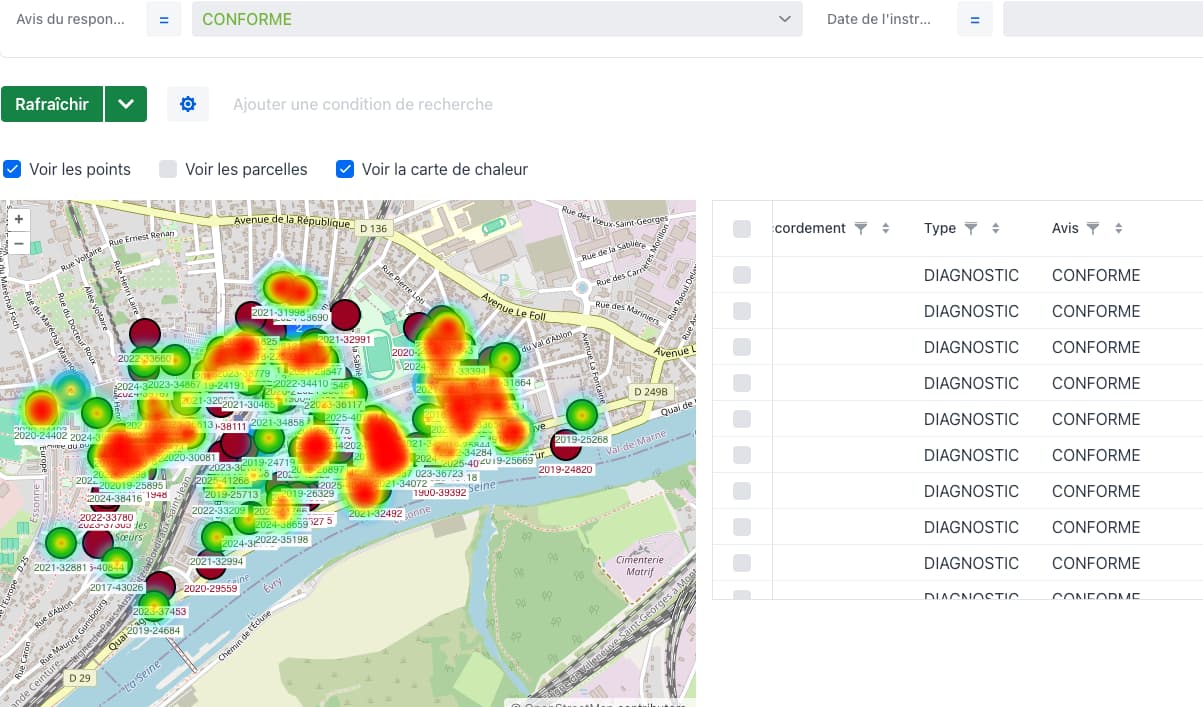Toggle the select-all checkbox in the table header
Viewport: 1203px width, 707px height.
tap(741, 228)
